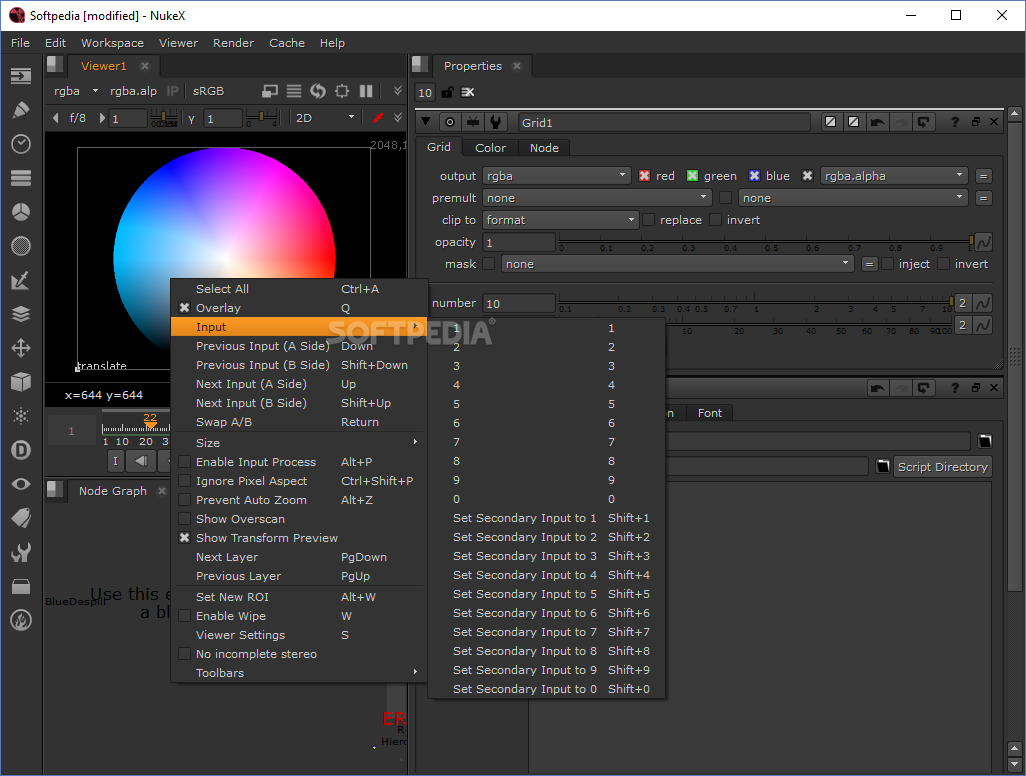Image resolution: width=1026 pixels, height=776 pixels.
Task: Select Next Layer menu entry
Action: click(299, 557)
